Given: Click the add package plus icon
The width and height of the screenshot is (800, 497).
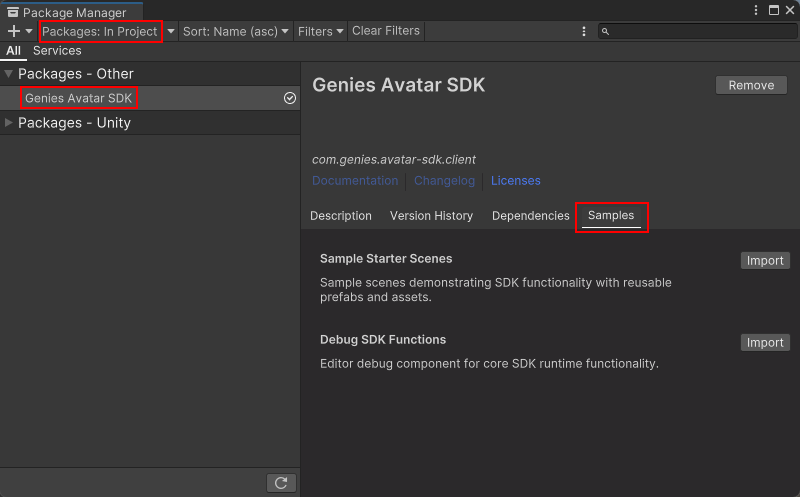Looking at the screenshot, I should (14, 31).
